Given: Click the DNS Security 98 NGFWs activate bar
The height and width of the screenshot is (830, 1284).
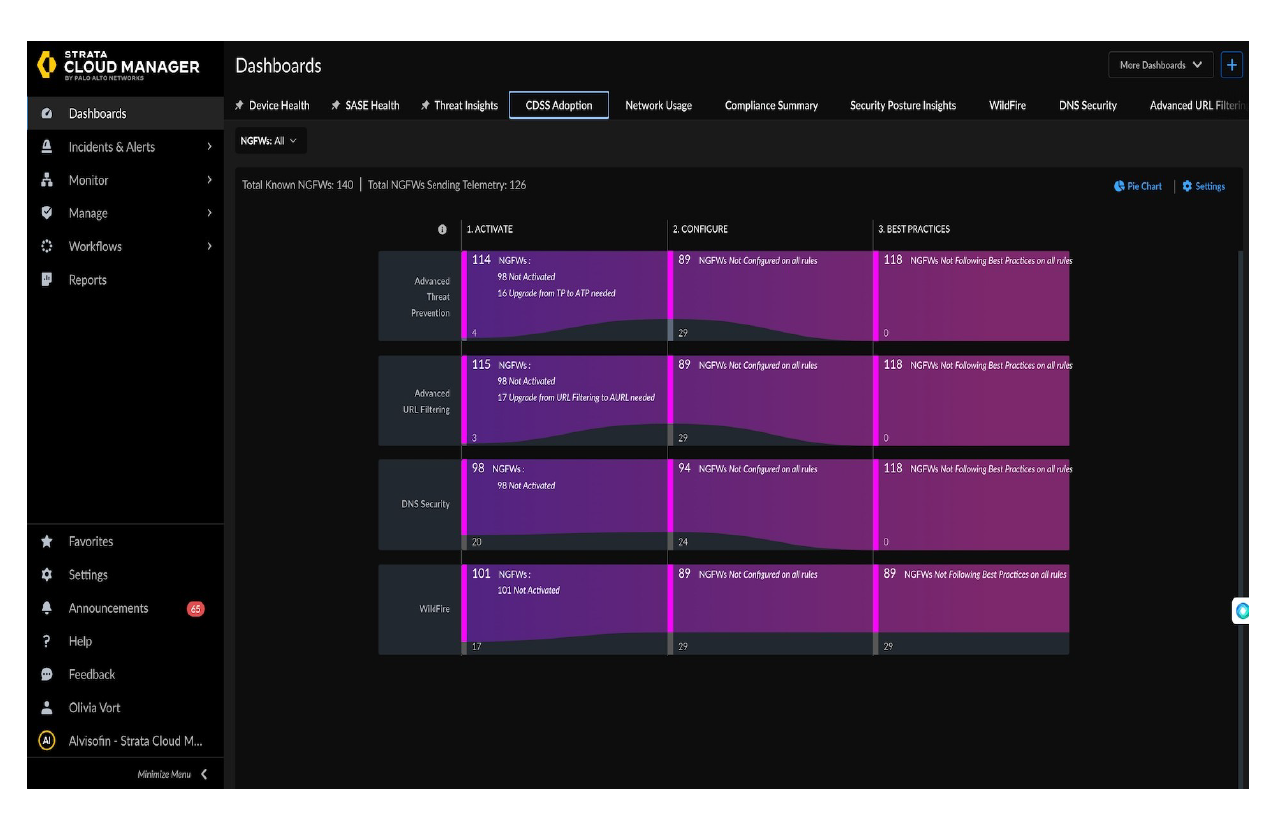Looking at the screenshot, I should (x=564, y=504).
